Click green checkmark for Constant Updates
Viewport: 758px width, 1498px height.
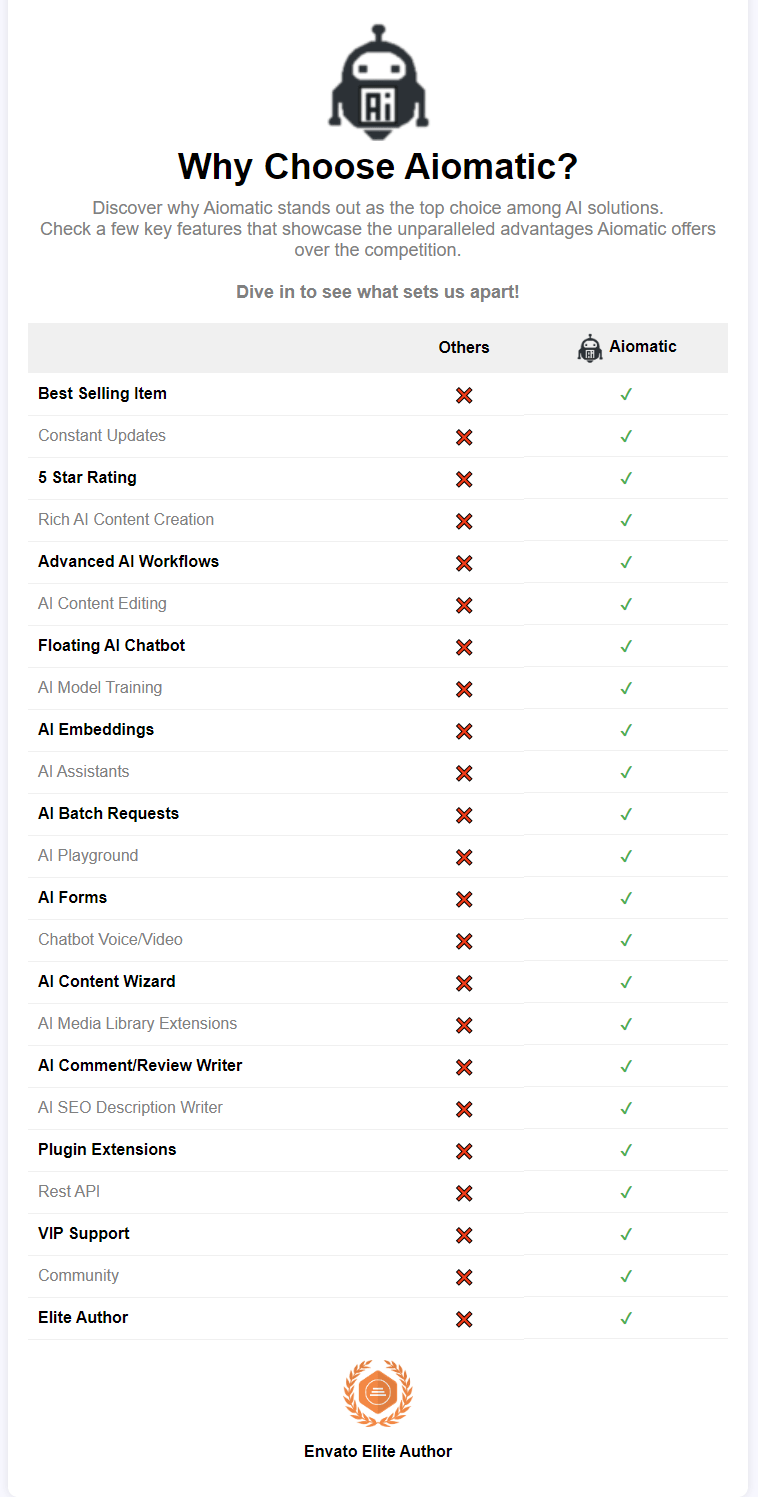click(x=626, y=436)
